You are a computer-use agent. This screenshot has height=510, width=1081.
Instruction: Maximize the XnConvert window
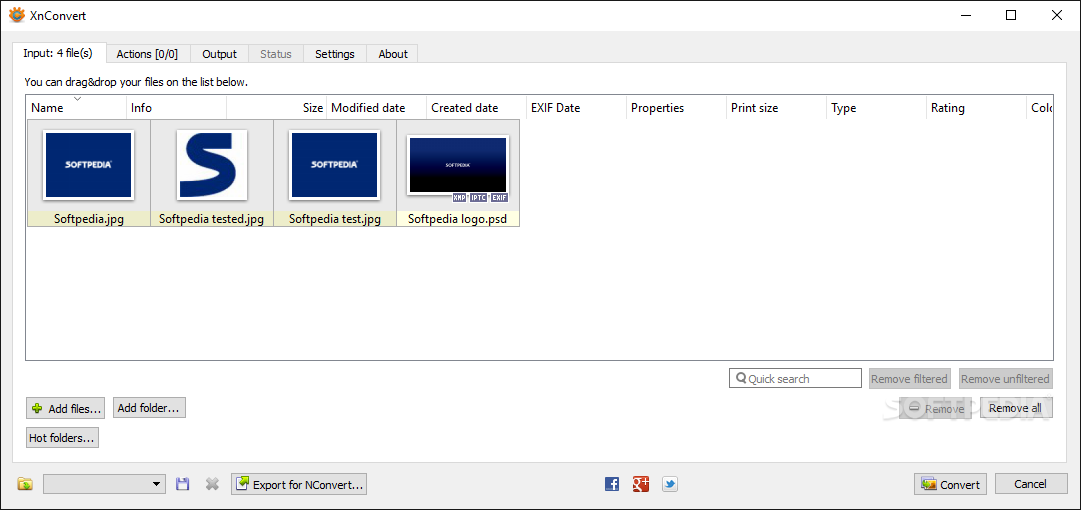coord(1011,15)
